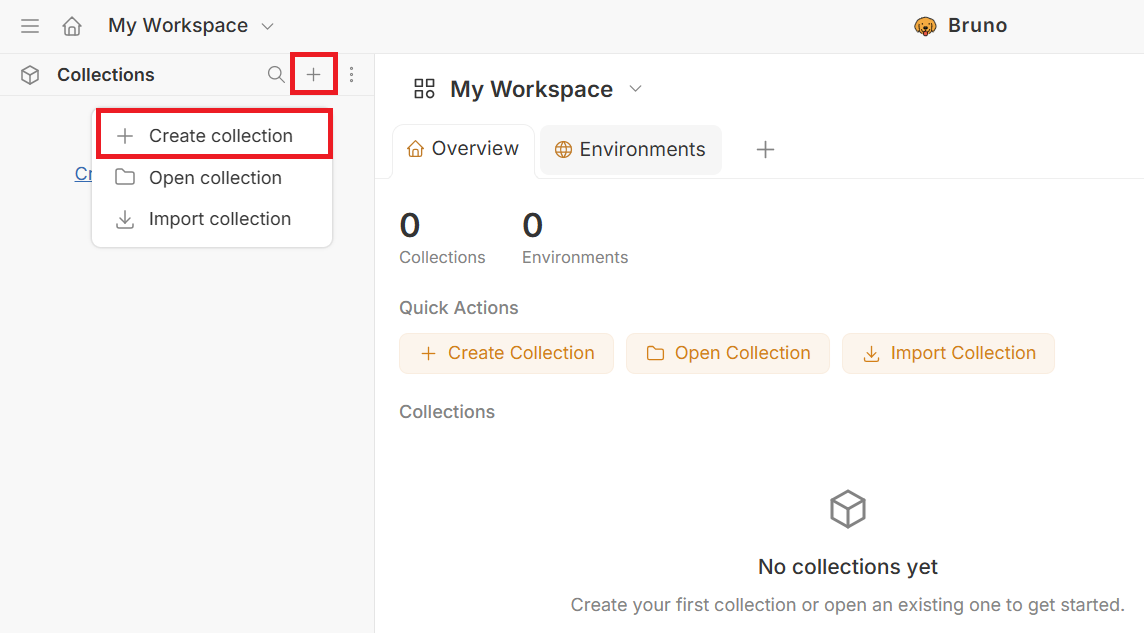The height and width of the screenshot is (633, 1144).
Task: Expand the My Workspace dropdown in top bar
Action: (x=267, y=26)
